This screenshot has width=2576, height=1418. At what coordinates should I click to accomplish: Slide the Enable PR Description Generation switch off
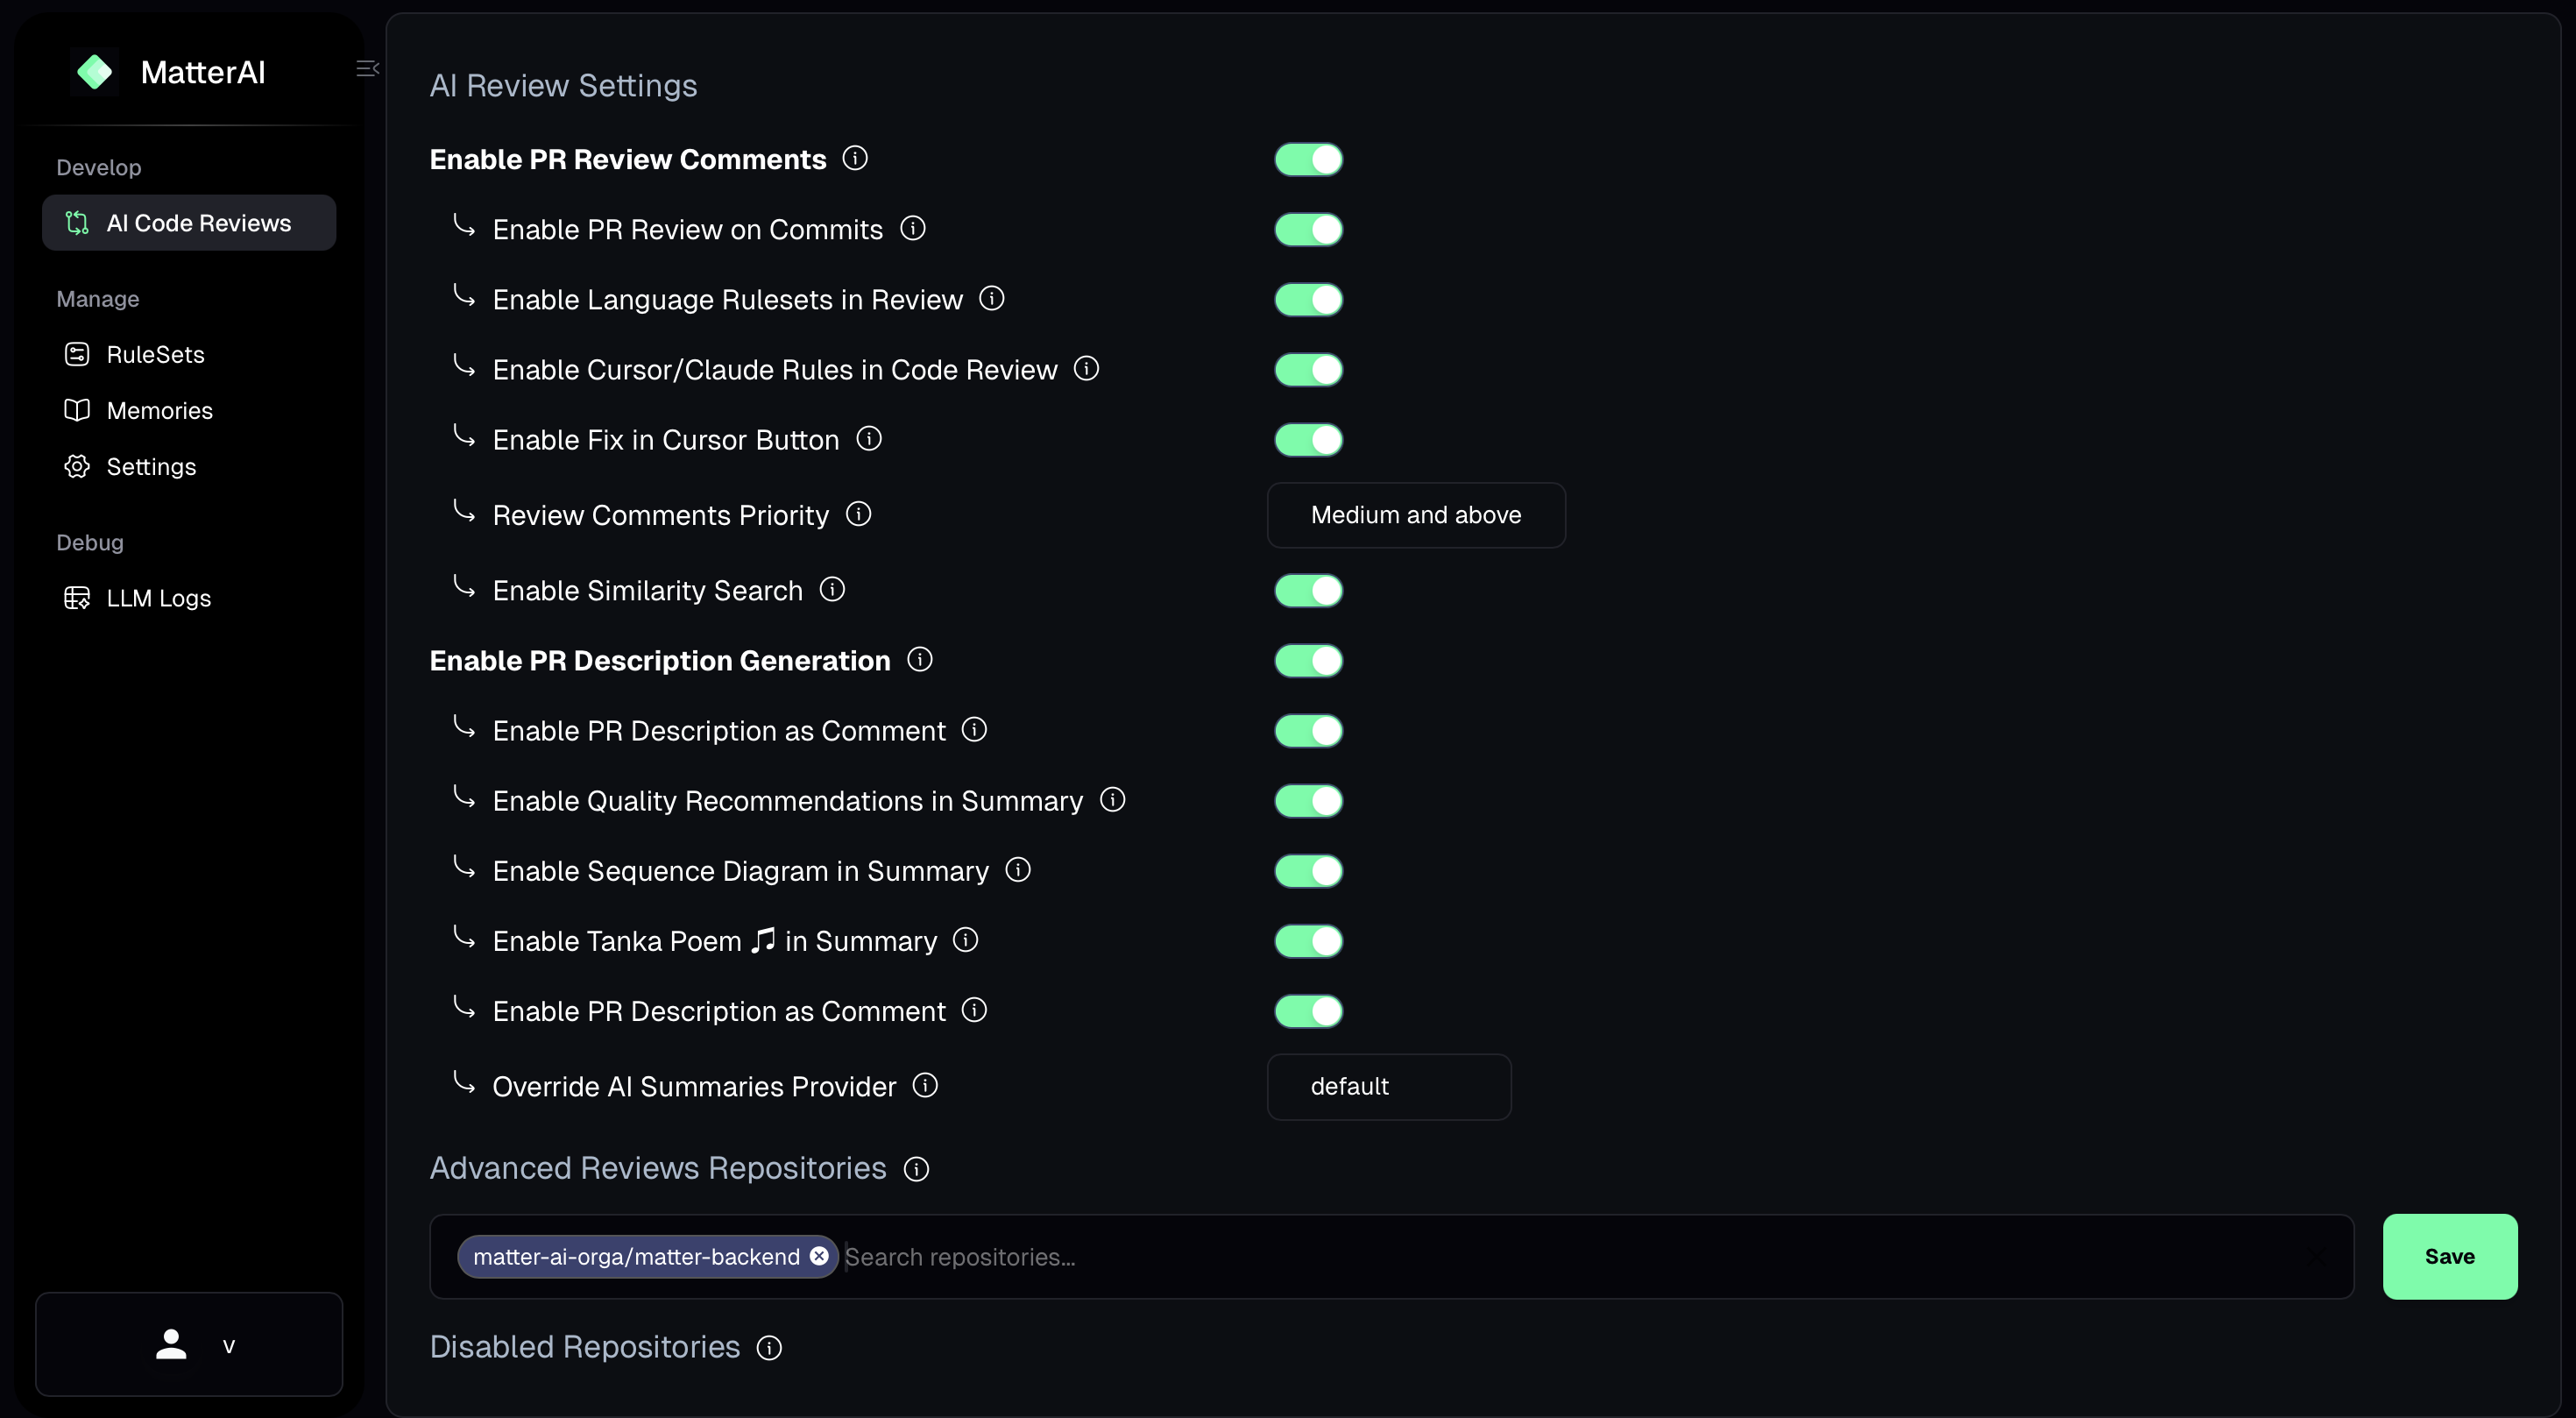pyautogui.click(x=1308, y=660)
